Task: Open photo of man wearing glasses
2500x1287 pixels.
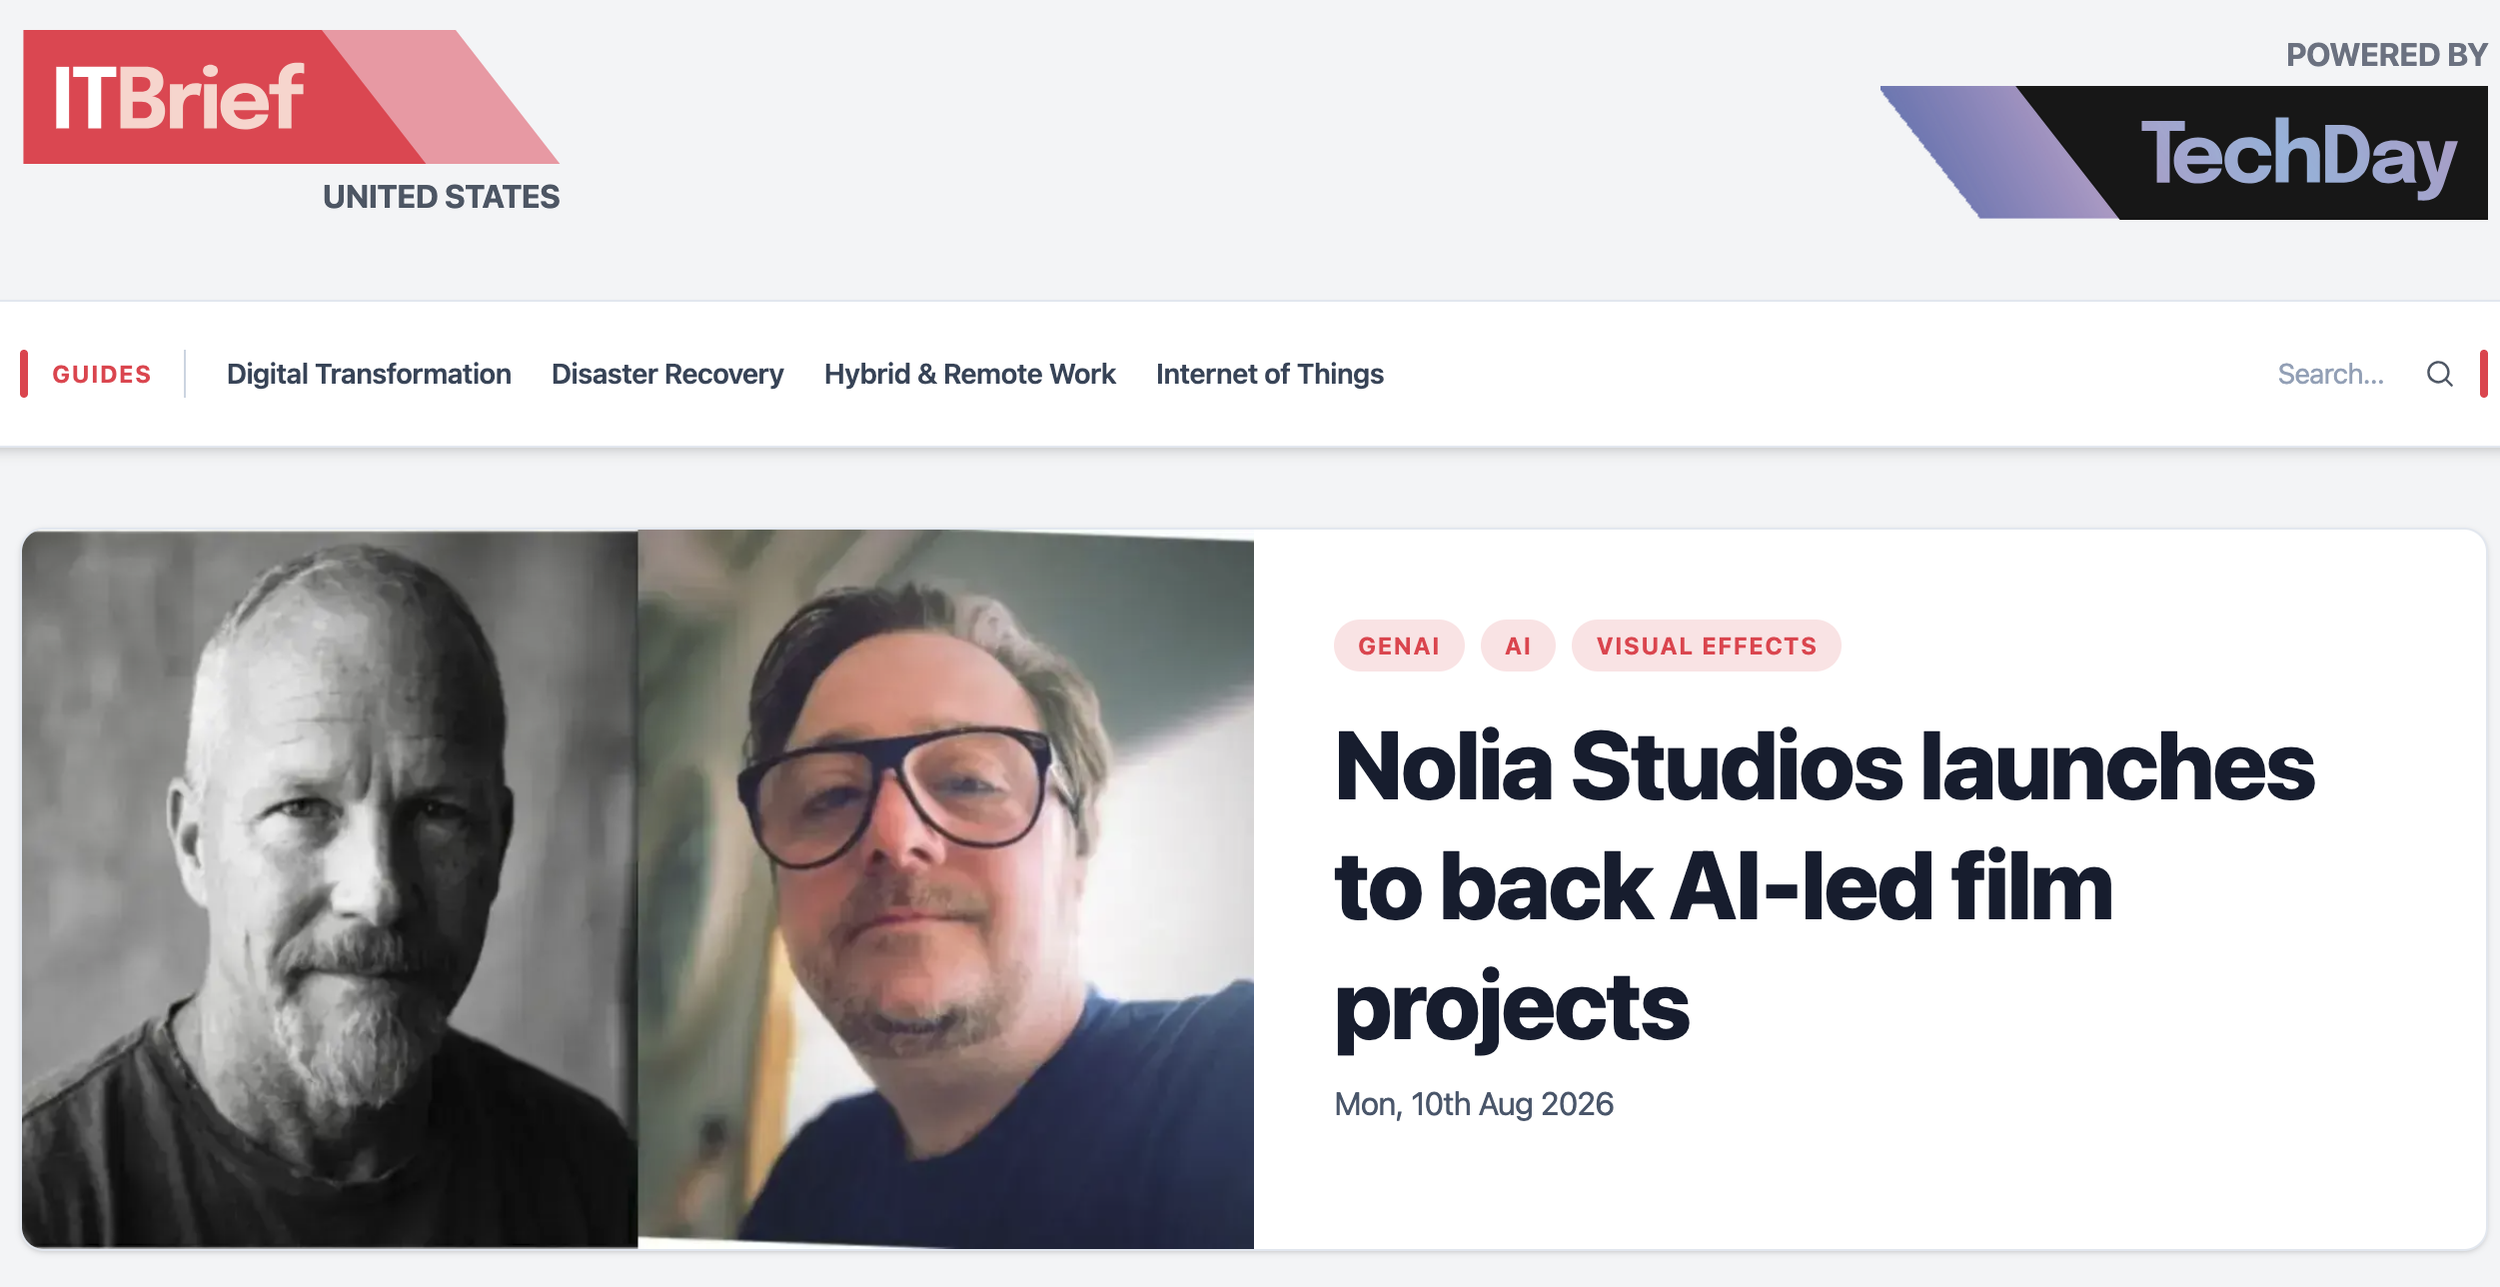Action: [x=946, y=889]
